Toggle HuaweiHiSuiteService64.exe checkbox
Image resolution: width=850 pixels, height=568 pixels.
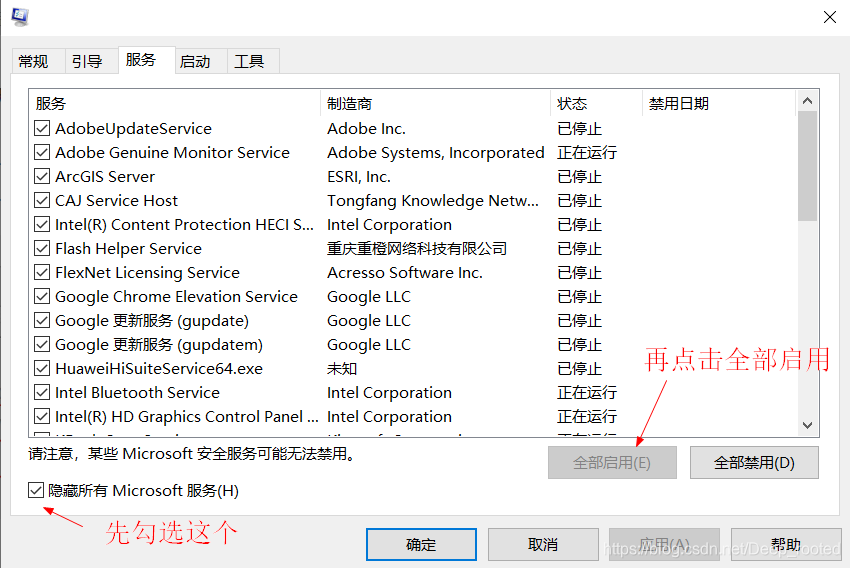click(42, 369)
